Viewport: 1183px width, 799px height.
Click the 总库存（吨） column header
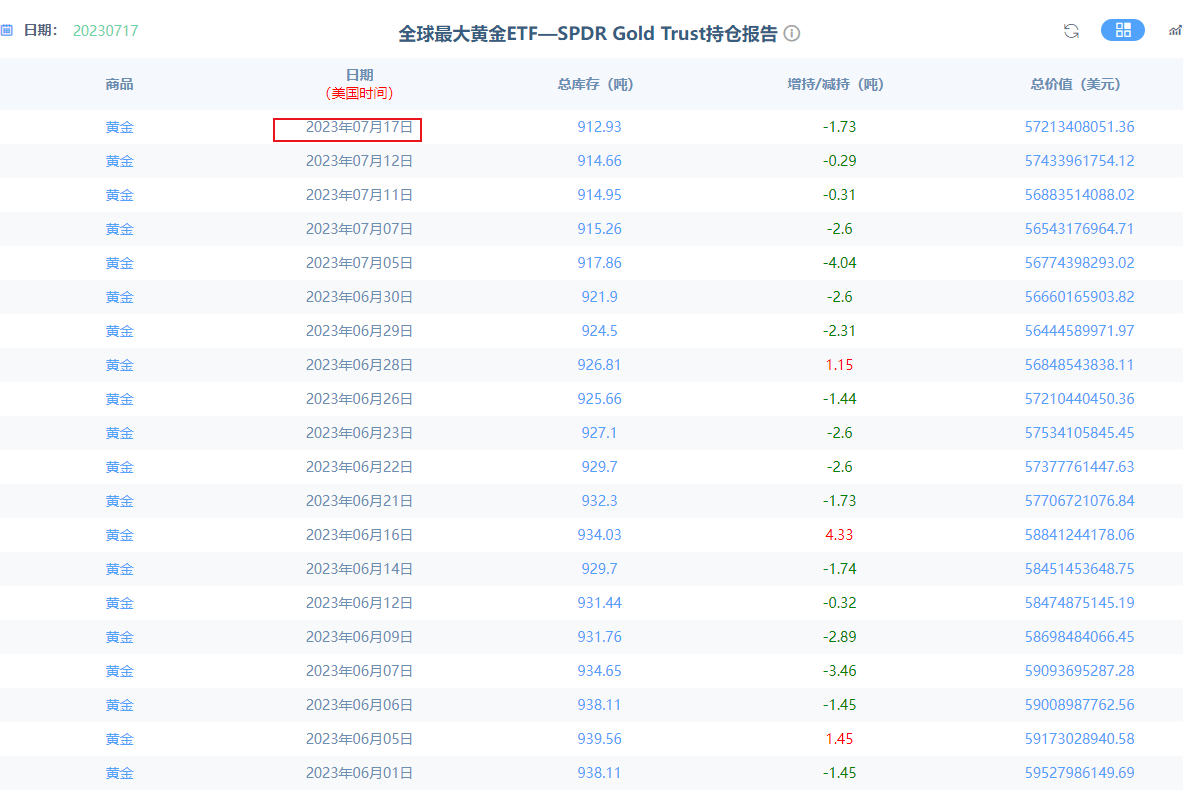click(599, 85)
